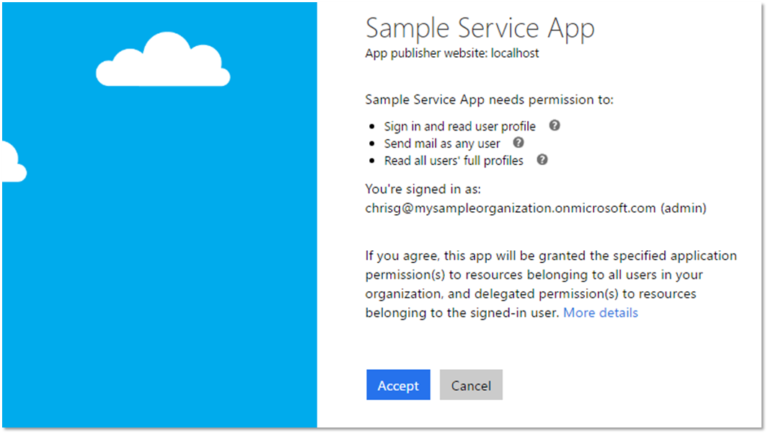
Task: Click the partial cloud at the left edge
Action: (x=11, y=163)
